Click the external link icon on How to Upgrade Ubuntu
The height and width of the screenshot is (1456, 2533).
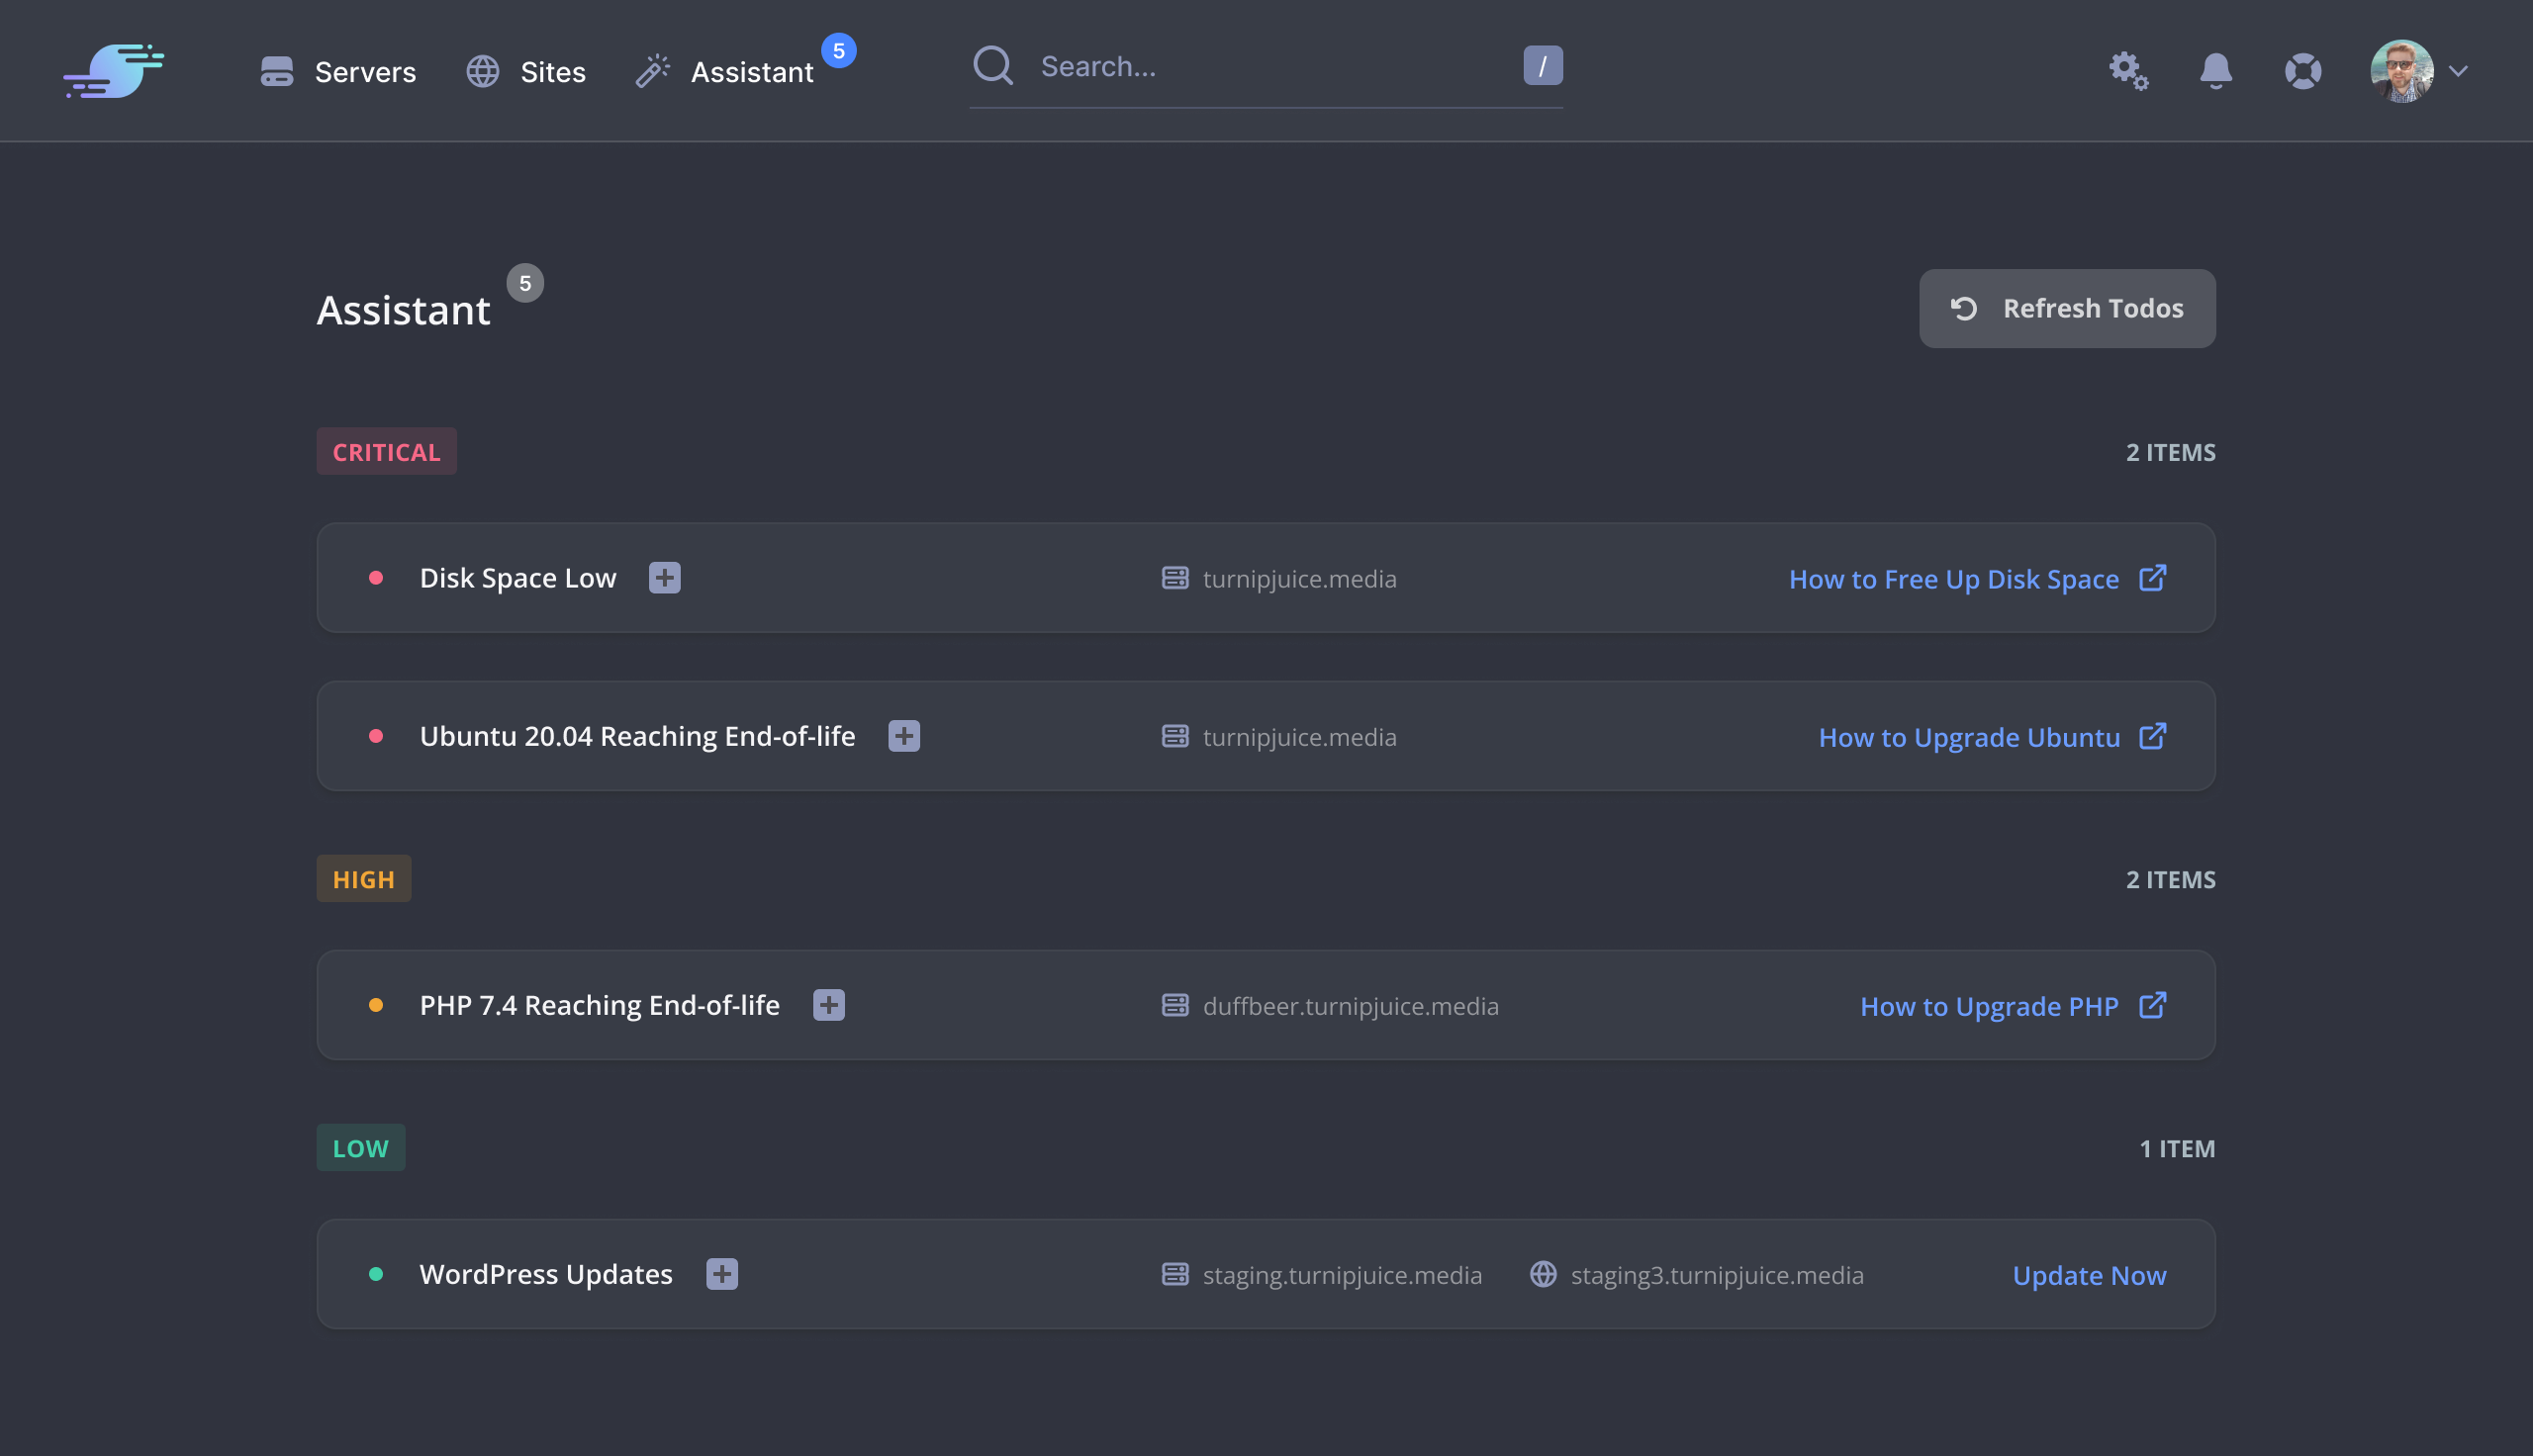(x=2152, y=736)
